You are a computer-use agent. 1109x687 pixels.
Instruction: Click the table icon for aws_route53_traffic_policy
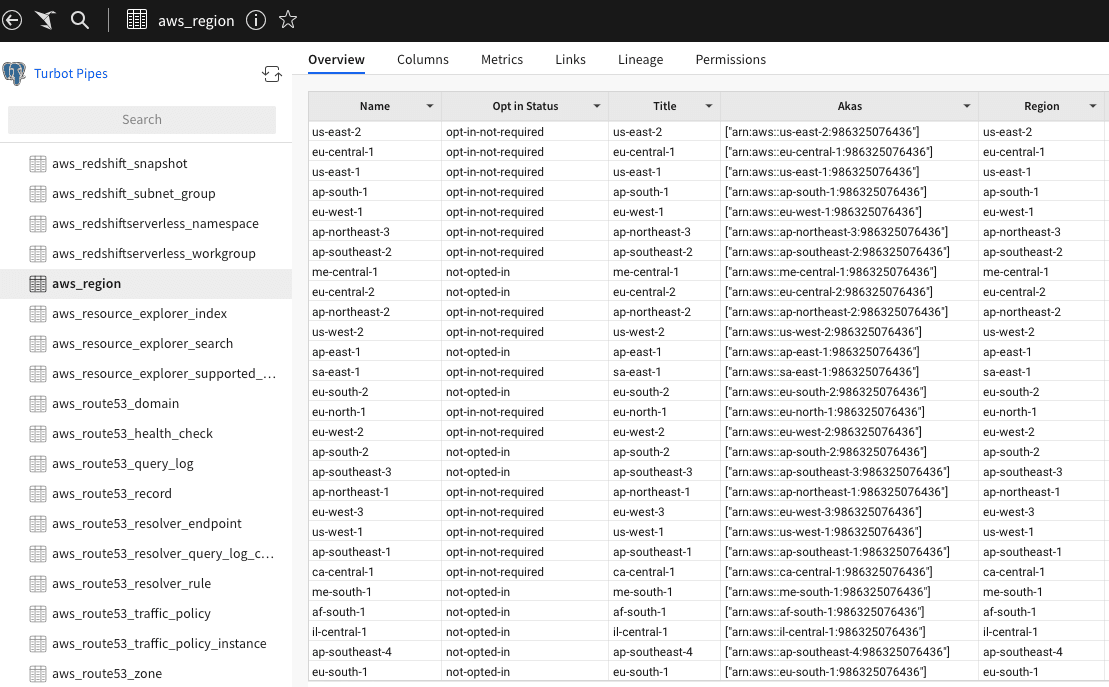pyautogui.click(x=37, y=613)
